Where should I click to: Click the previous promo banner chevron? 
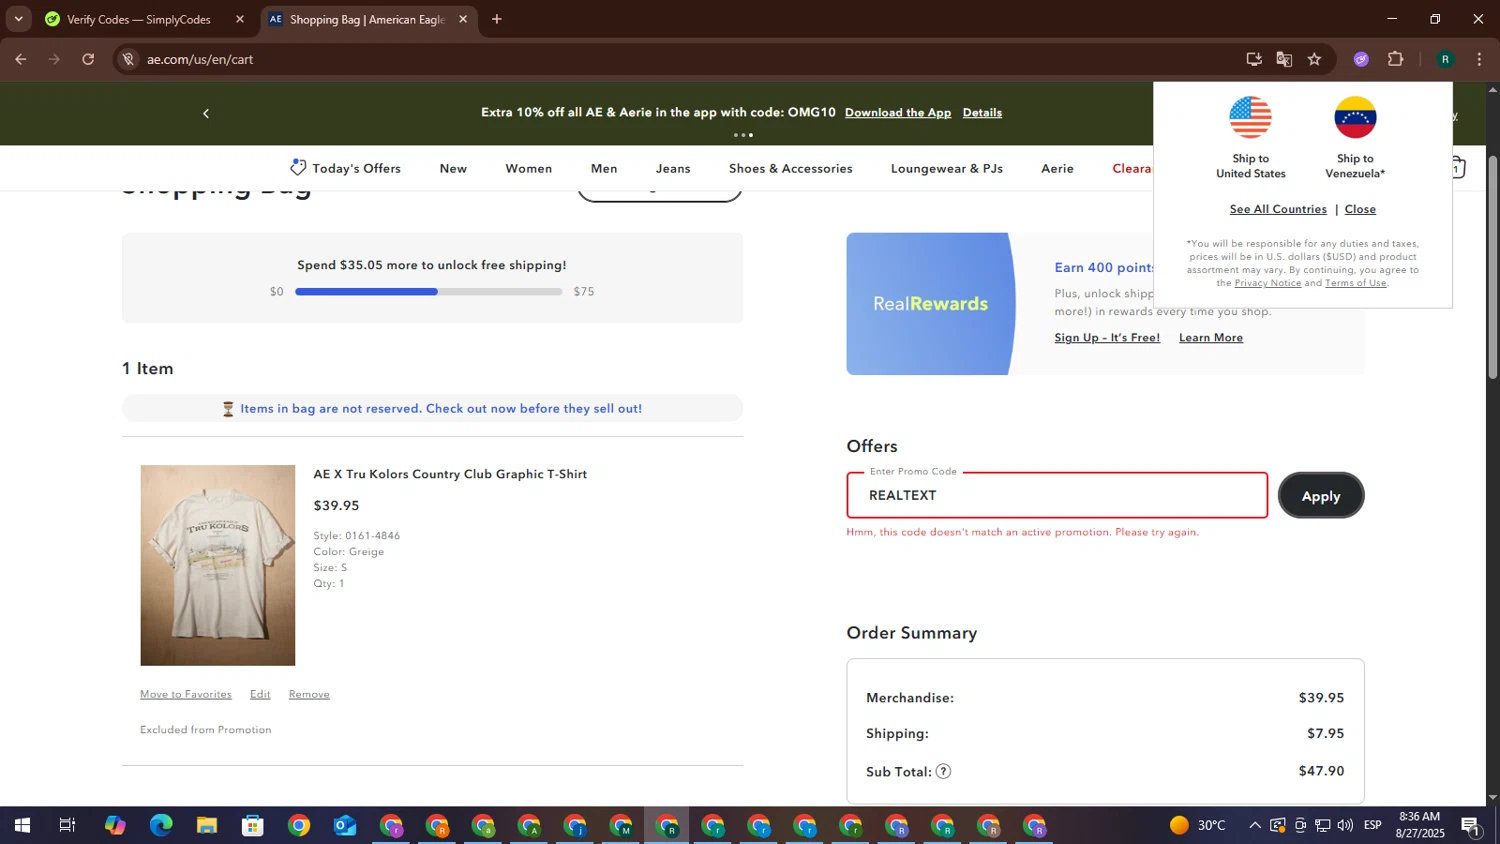tap(206, 113)
